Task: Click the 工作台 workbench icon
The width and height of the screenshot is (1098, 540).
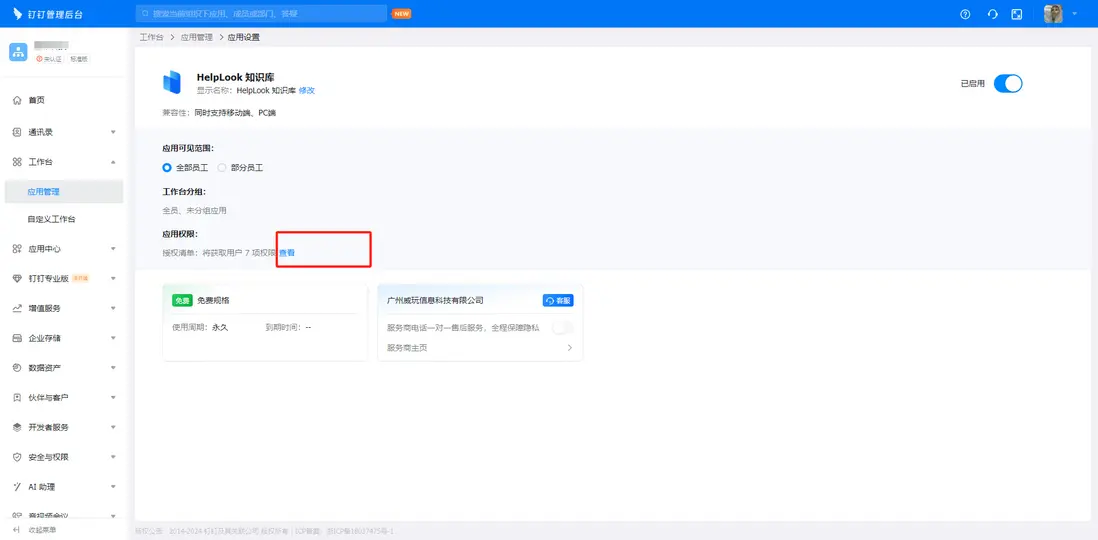Action: point(18,162)
